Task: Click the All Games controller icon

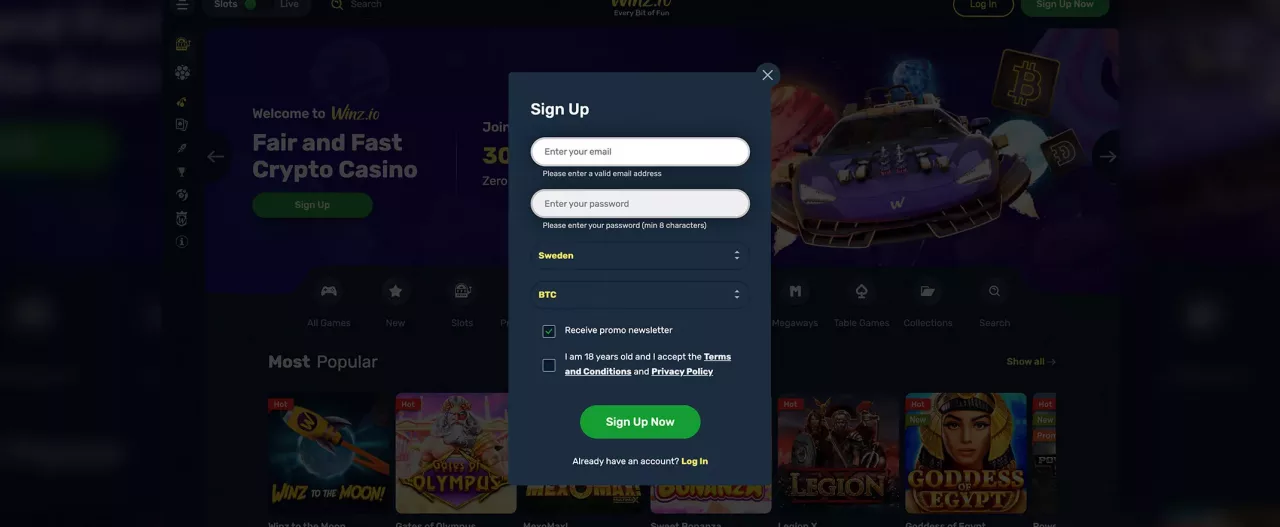Action: click(x=328, y=291)
